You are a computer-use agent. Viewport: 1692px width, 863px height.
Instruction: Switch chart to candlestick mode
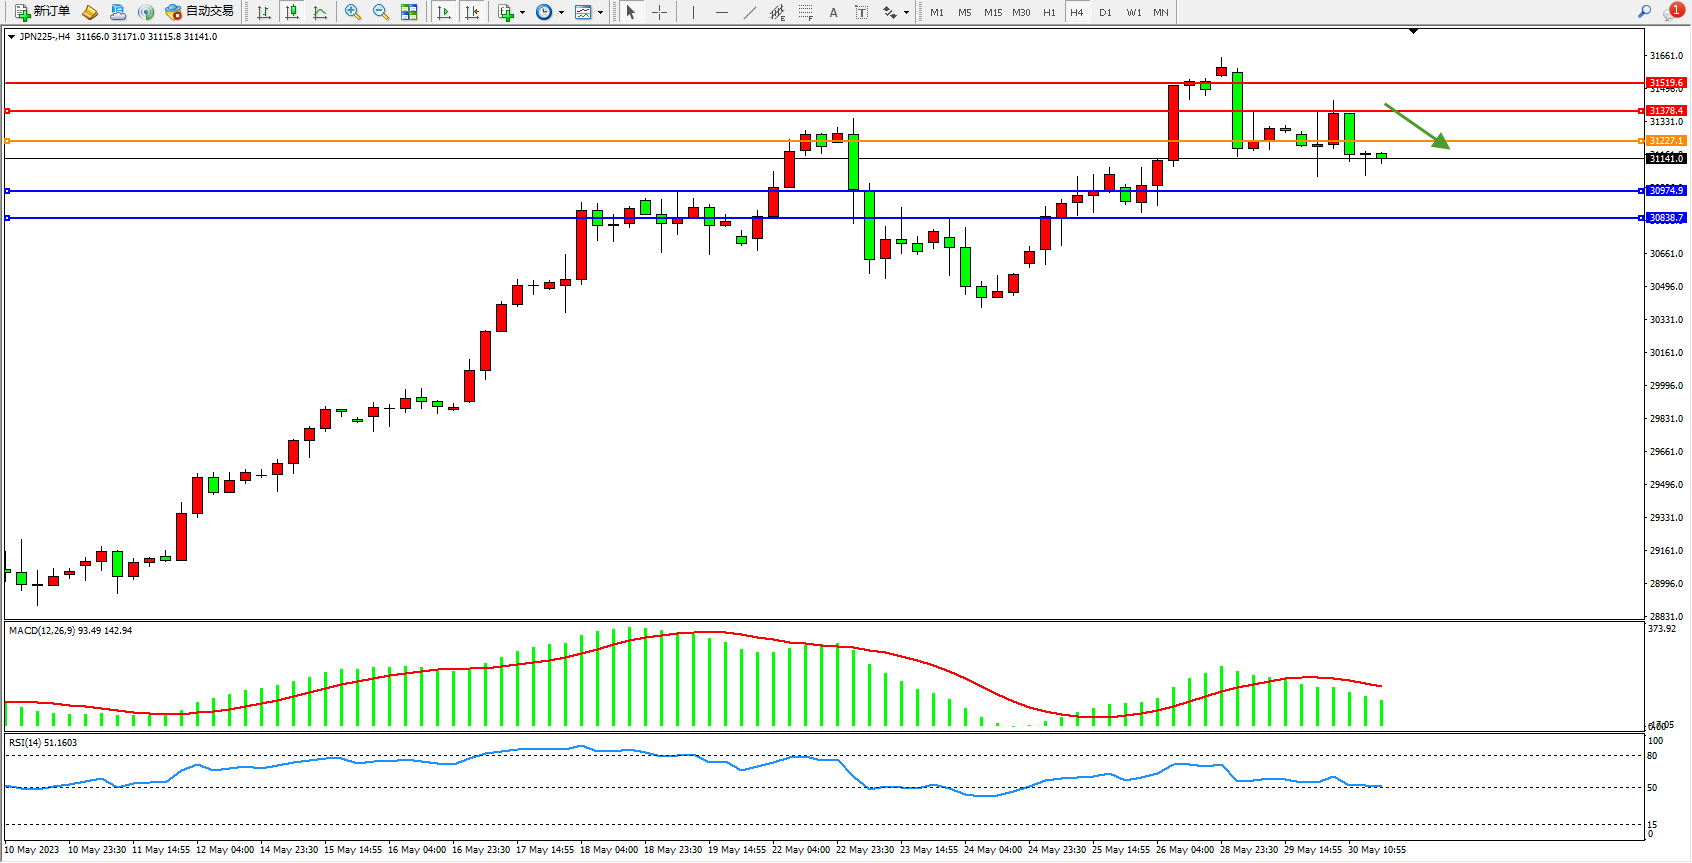pyautogui.click(x=292, y=12)
